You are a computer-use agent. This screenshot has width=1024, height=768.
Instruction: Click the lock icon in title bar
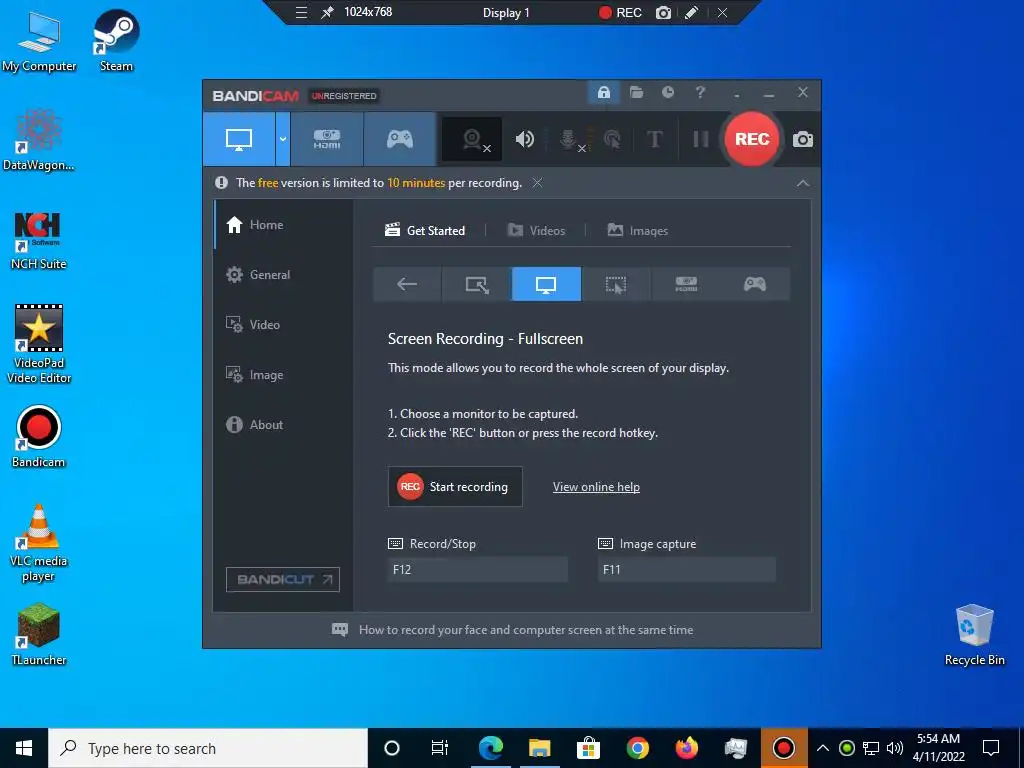(603, 93)
